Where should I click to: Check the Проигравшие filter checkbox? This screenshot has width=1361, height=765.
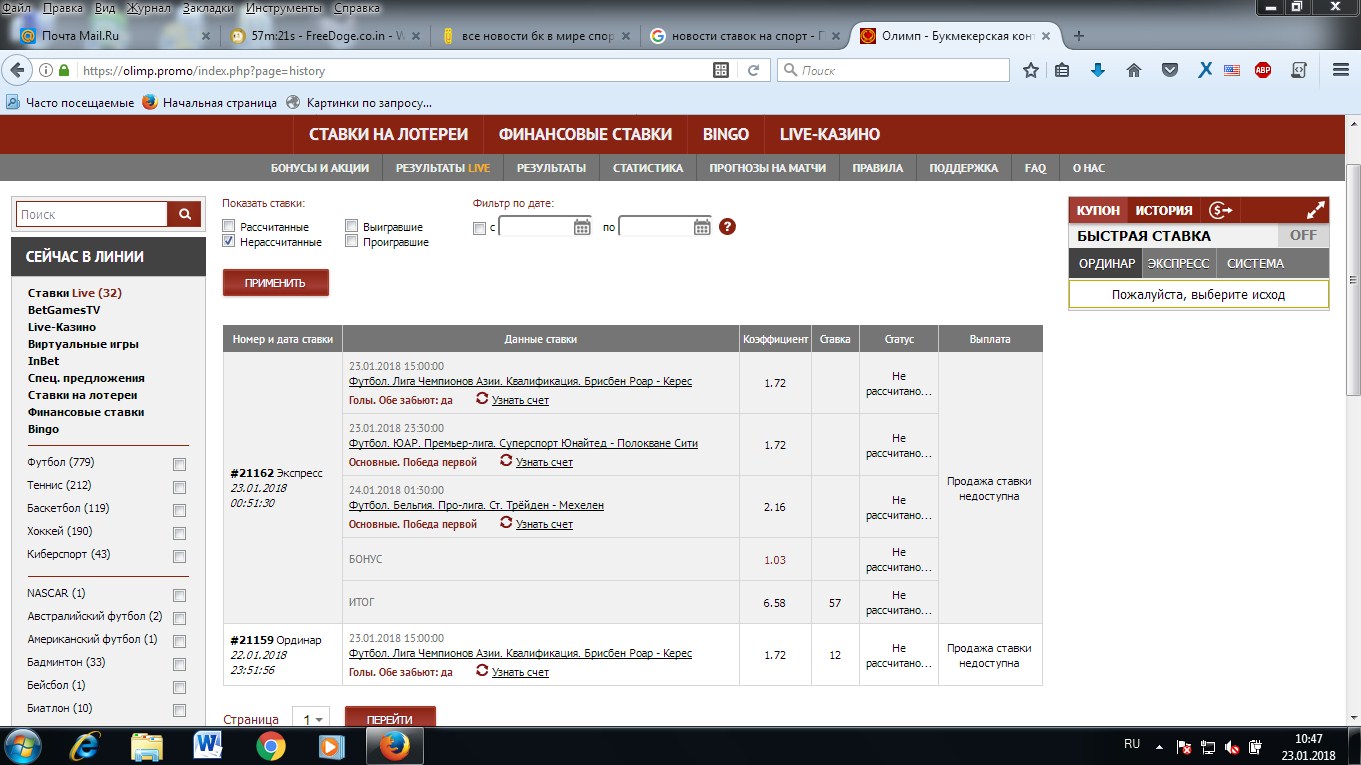[352, 241]
